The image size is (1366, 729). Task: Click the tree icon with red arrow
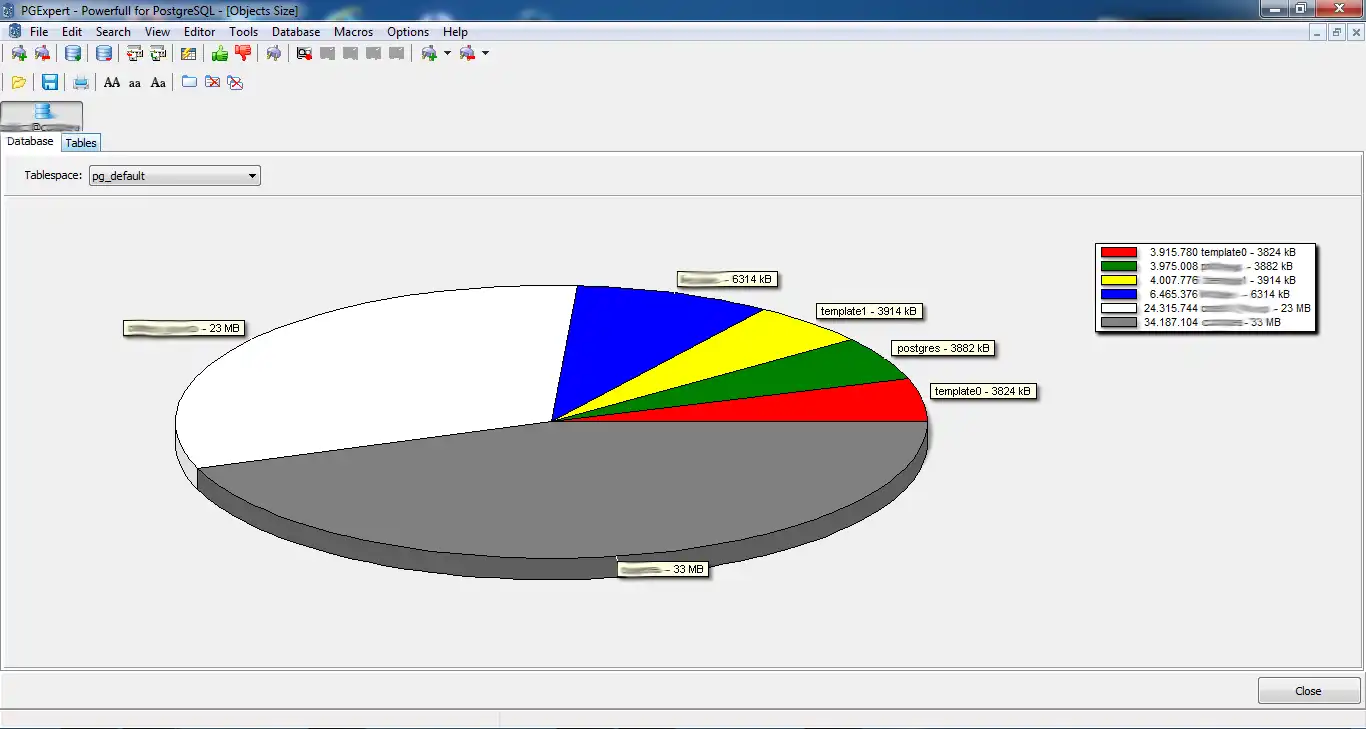tap(134, 53)
